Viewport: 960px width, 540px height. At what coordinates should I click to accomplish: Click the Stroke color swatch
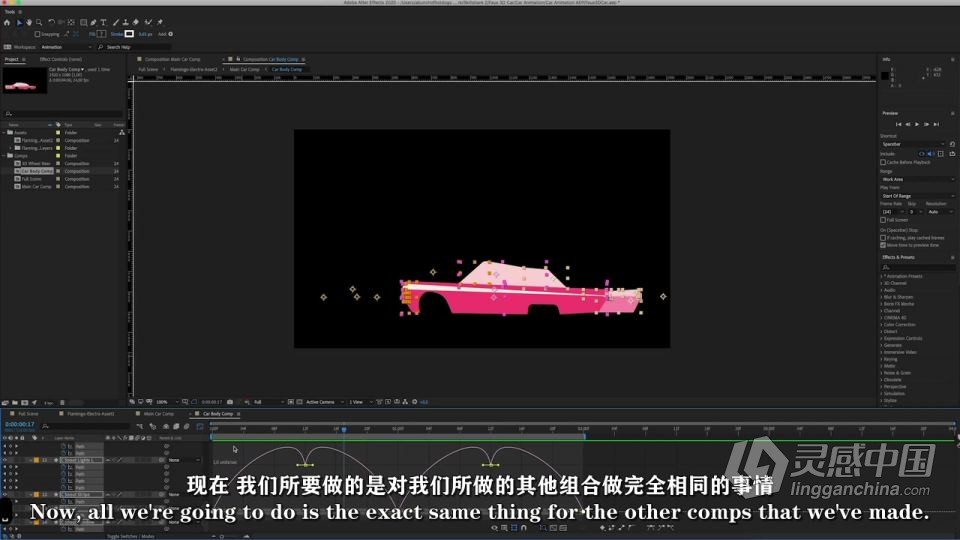point(129,34)
